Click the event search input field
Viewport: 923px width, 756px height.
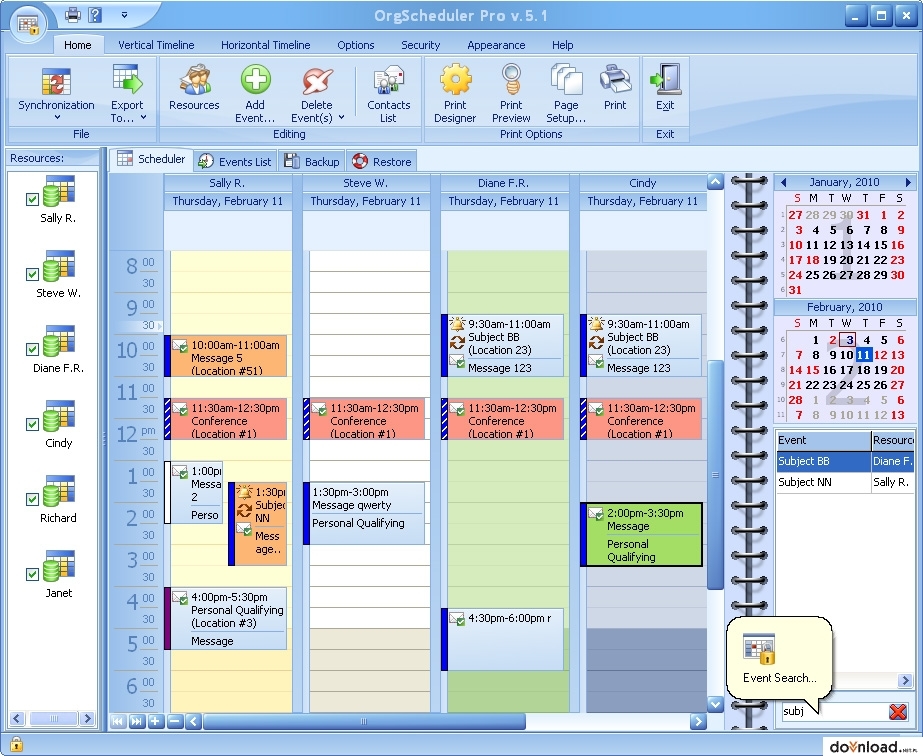pos(833,711)
